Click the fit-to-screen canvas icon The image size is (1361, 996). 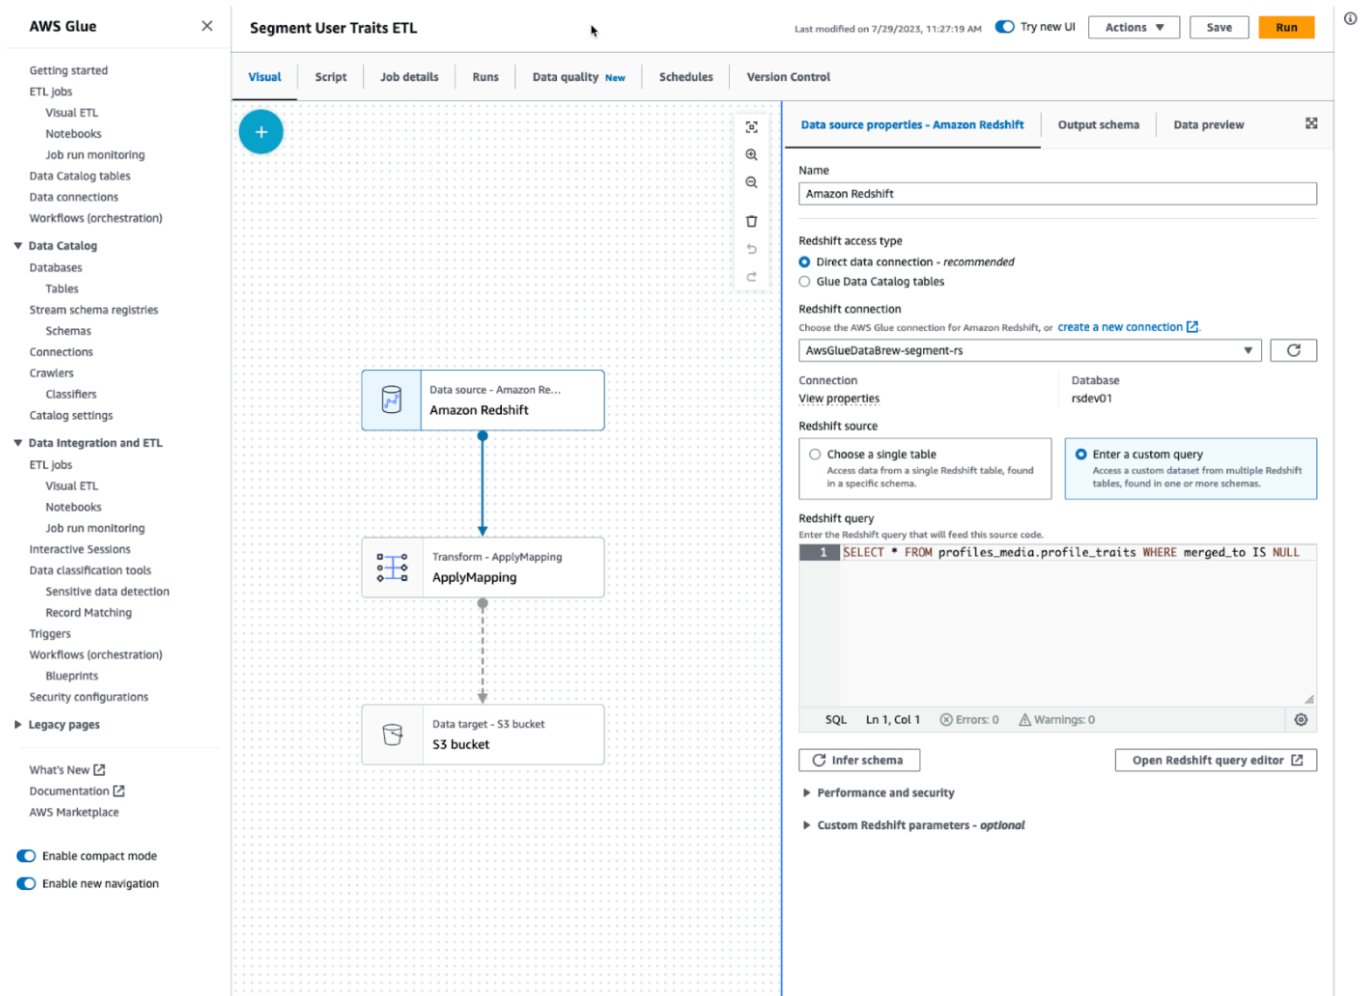(x=751, y=127)
